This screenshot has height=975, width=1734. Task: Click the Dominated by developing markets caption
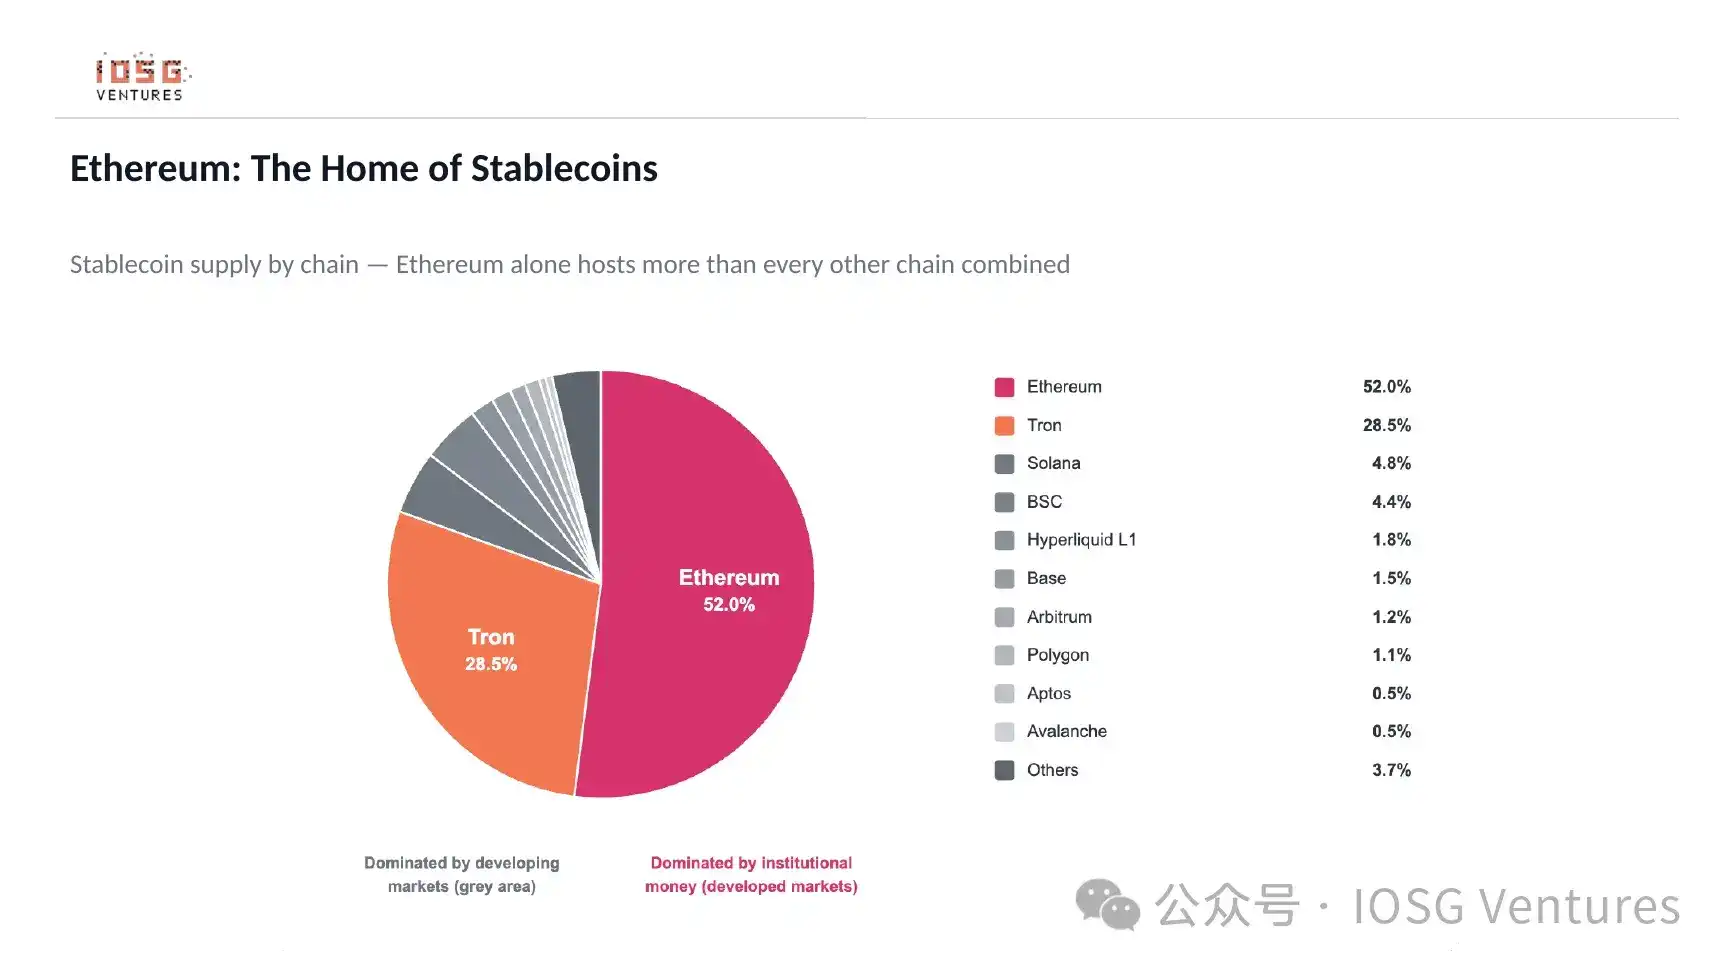pyautogui.click(x=462, y=875)
